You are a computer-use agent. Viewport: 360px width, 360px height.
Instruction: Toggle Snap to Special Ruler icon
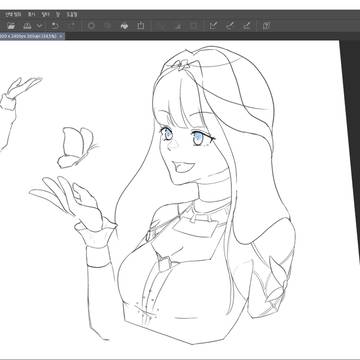click(230, 26)
